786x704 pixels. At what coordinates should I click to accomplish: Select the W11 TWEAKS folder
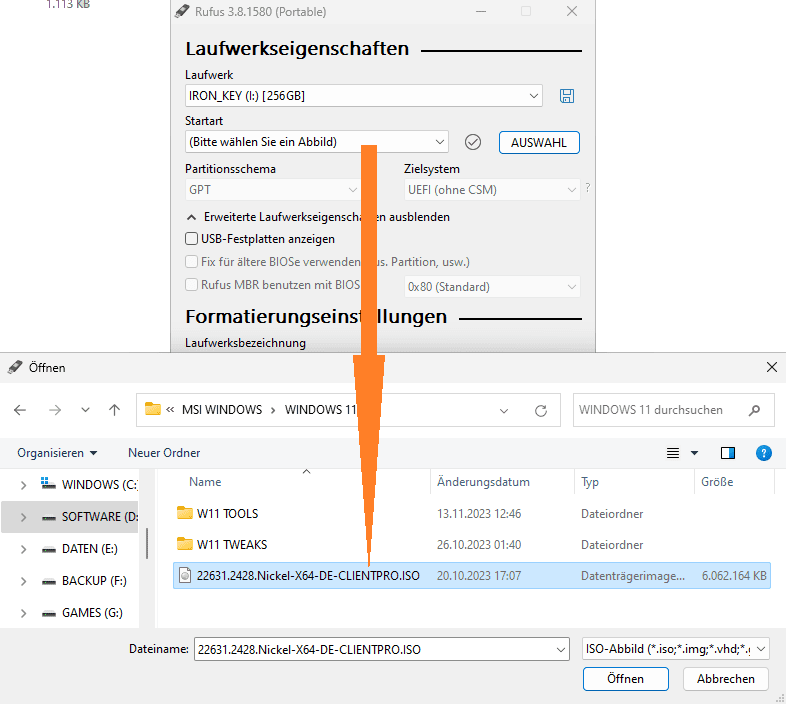[232, 545]
